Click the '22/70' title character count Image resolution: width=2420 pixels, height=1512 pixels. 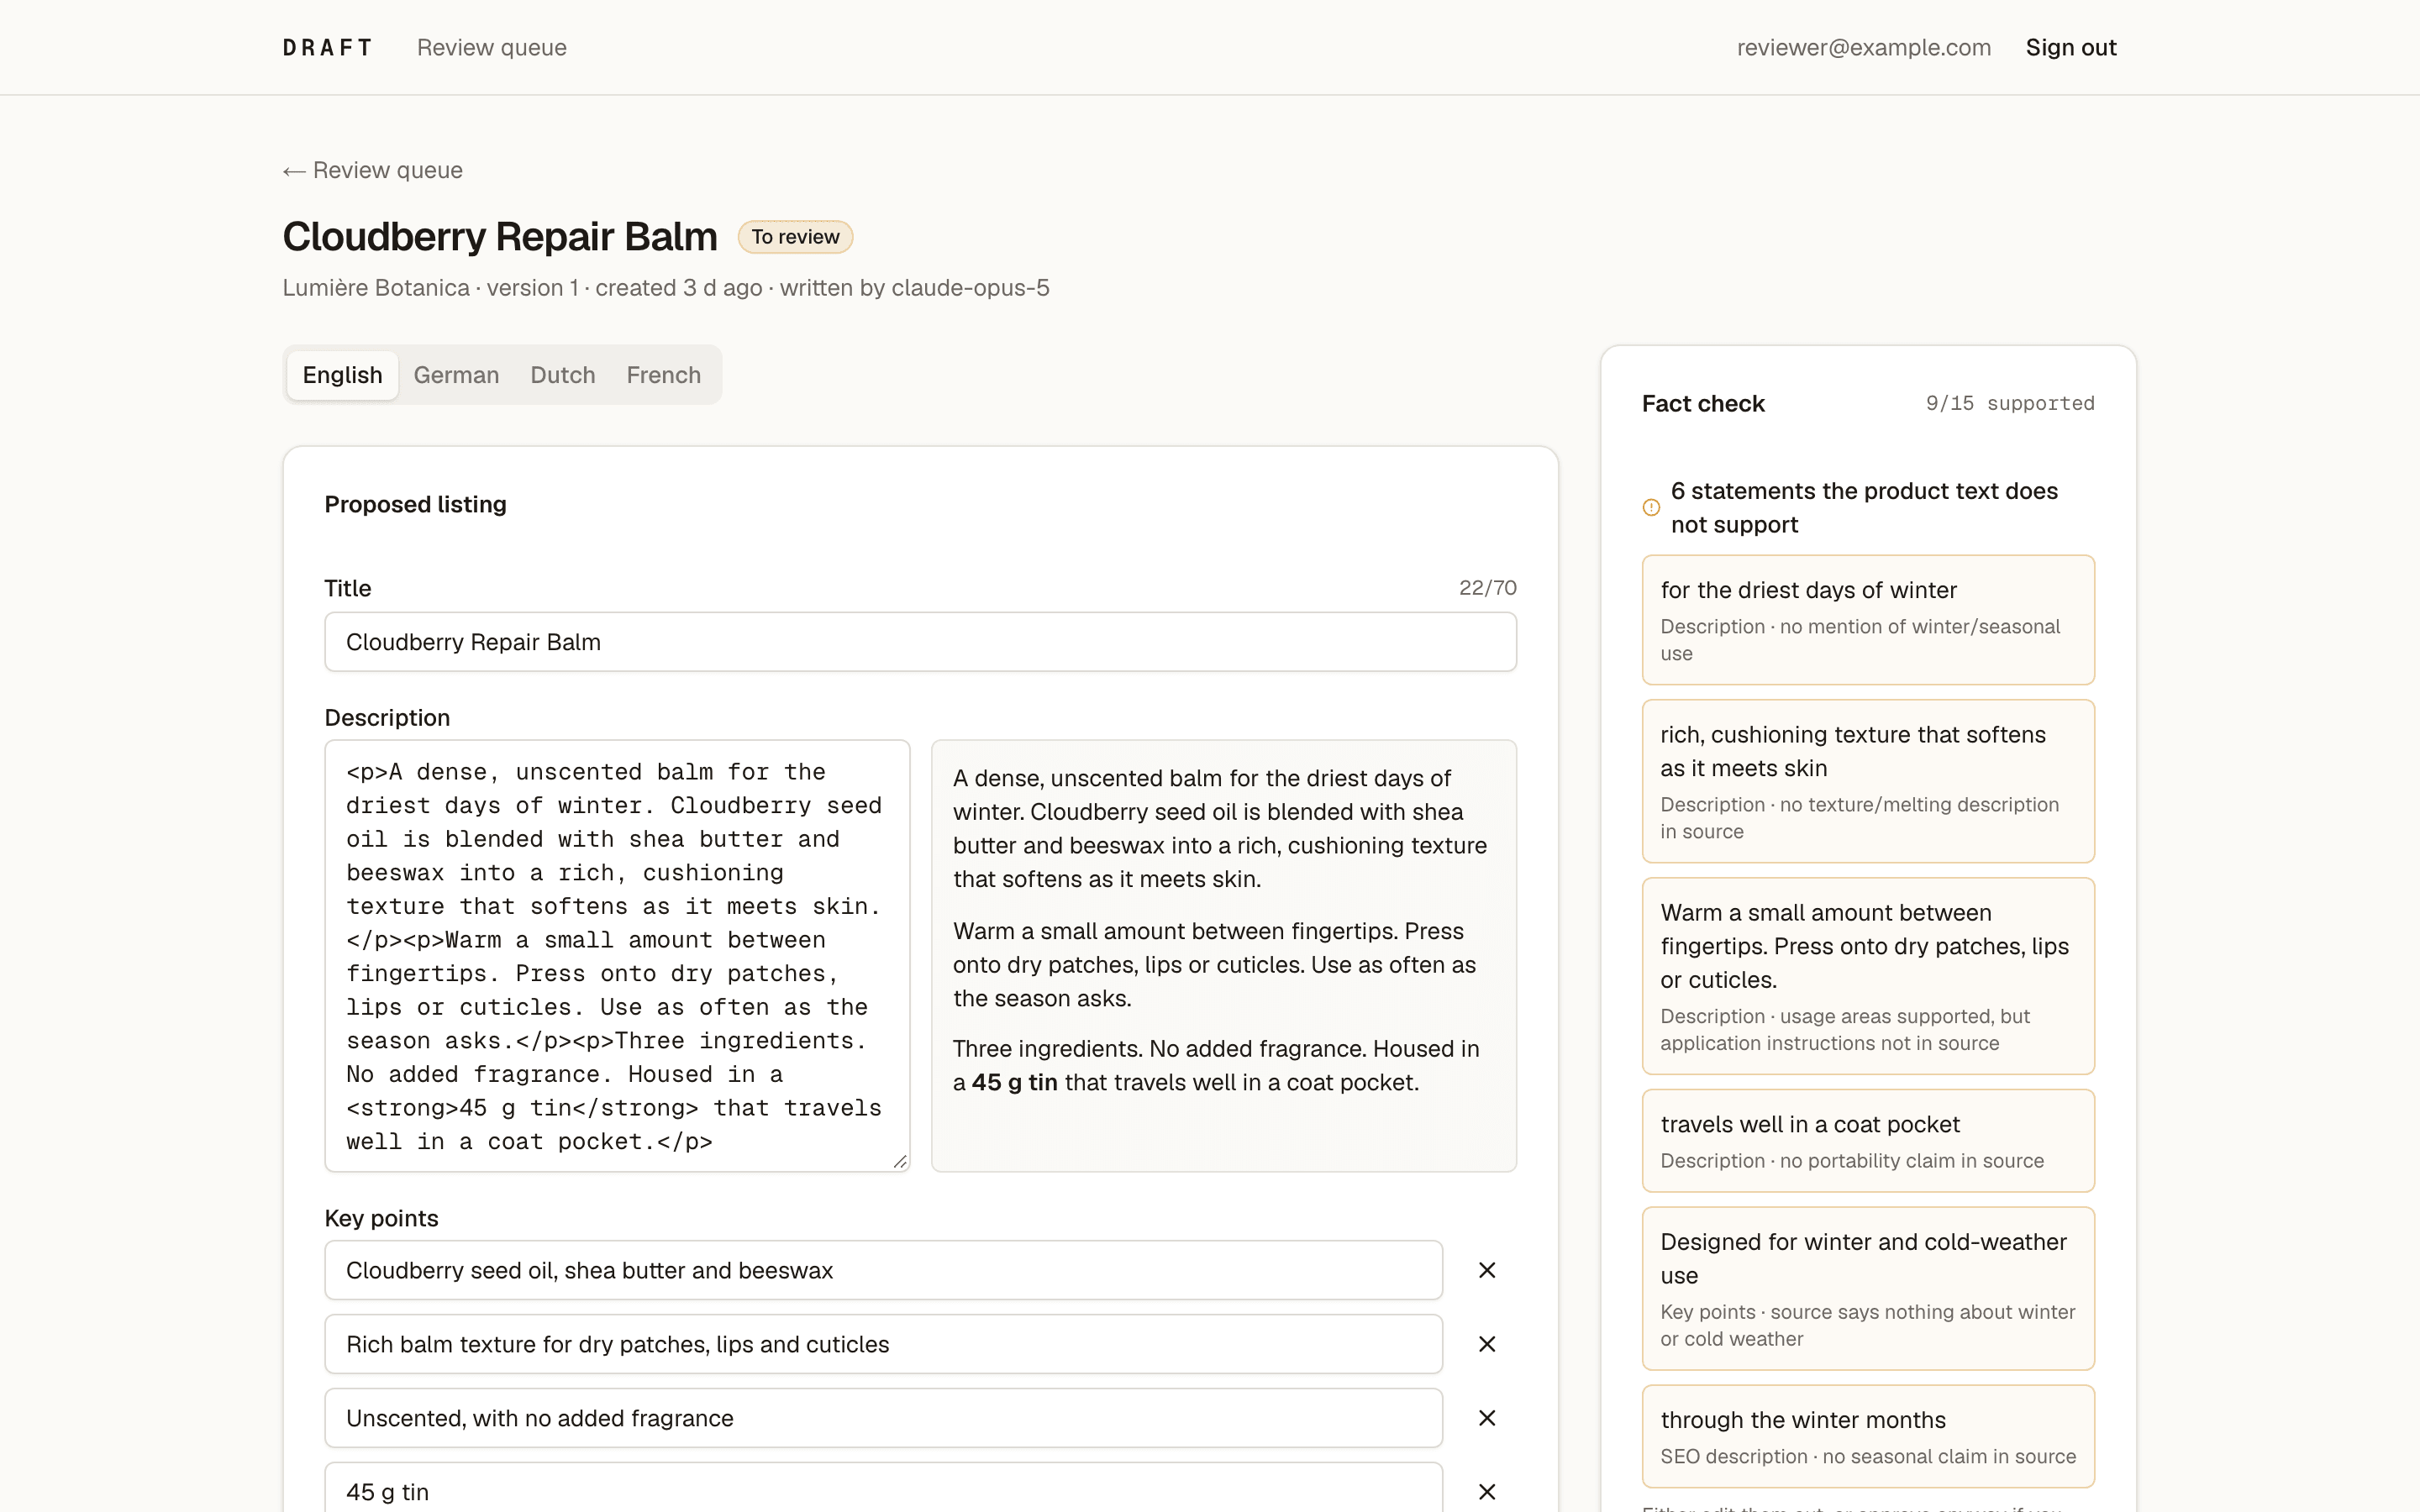point(1488,588)
